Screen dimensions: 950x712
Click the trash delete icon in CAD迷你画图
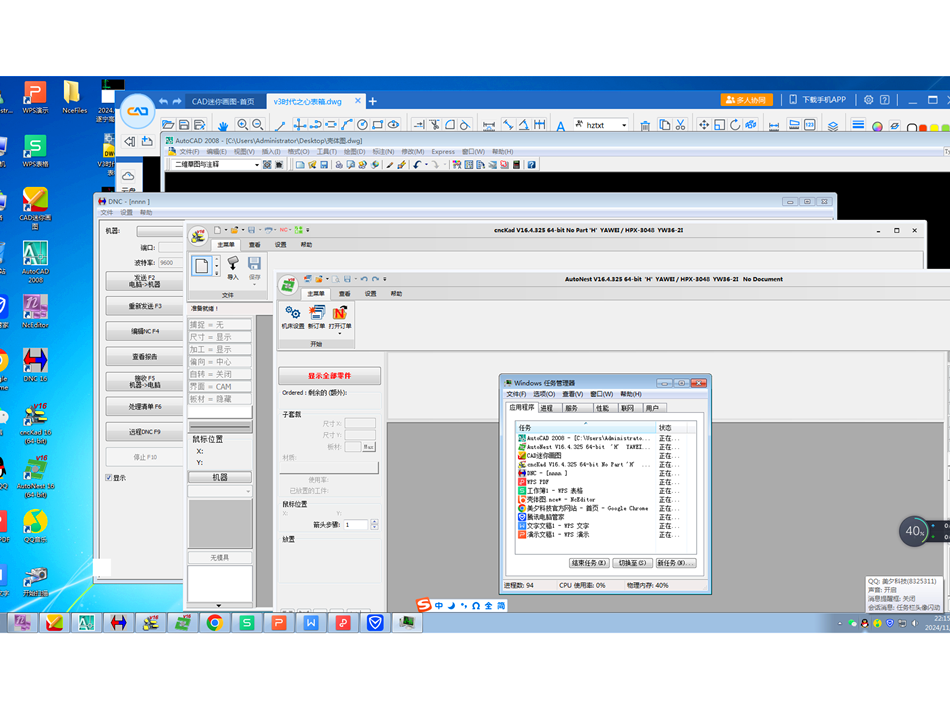point(645,125)
